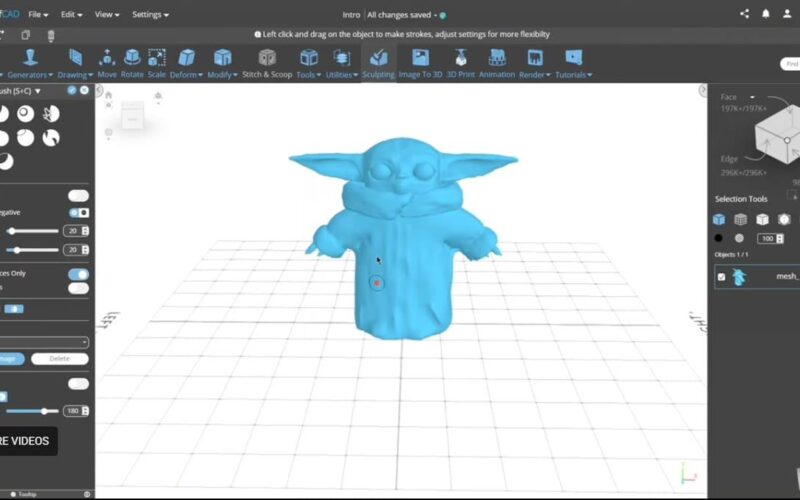The width and height of the screenshot is (800, 500).
Task: Open the Animation tool
Action: click(497, 63)
